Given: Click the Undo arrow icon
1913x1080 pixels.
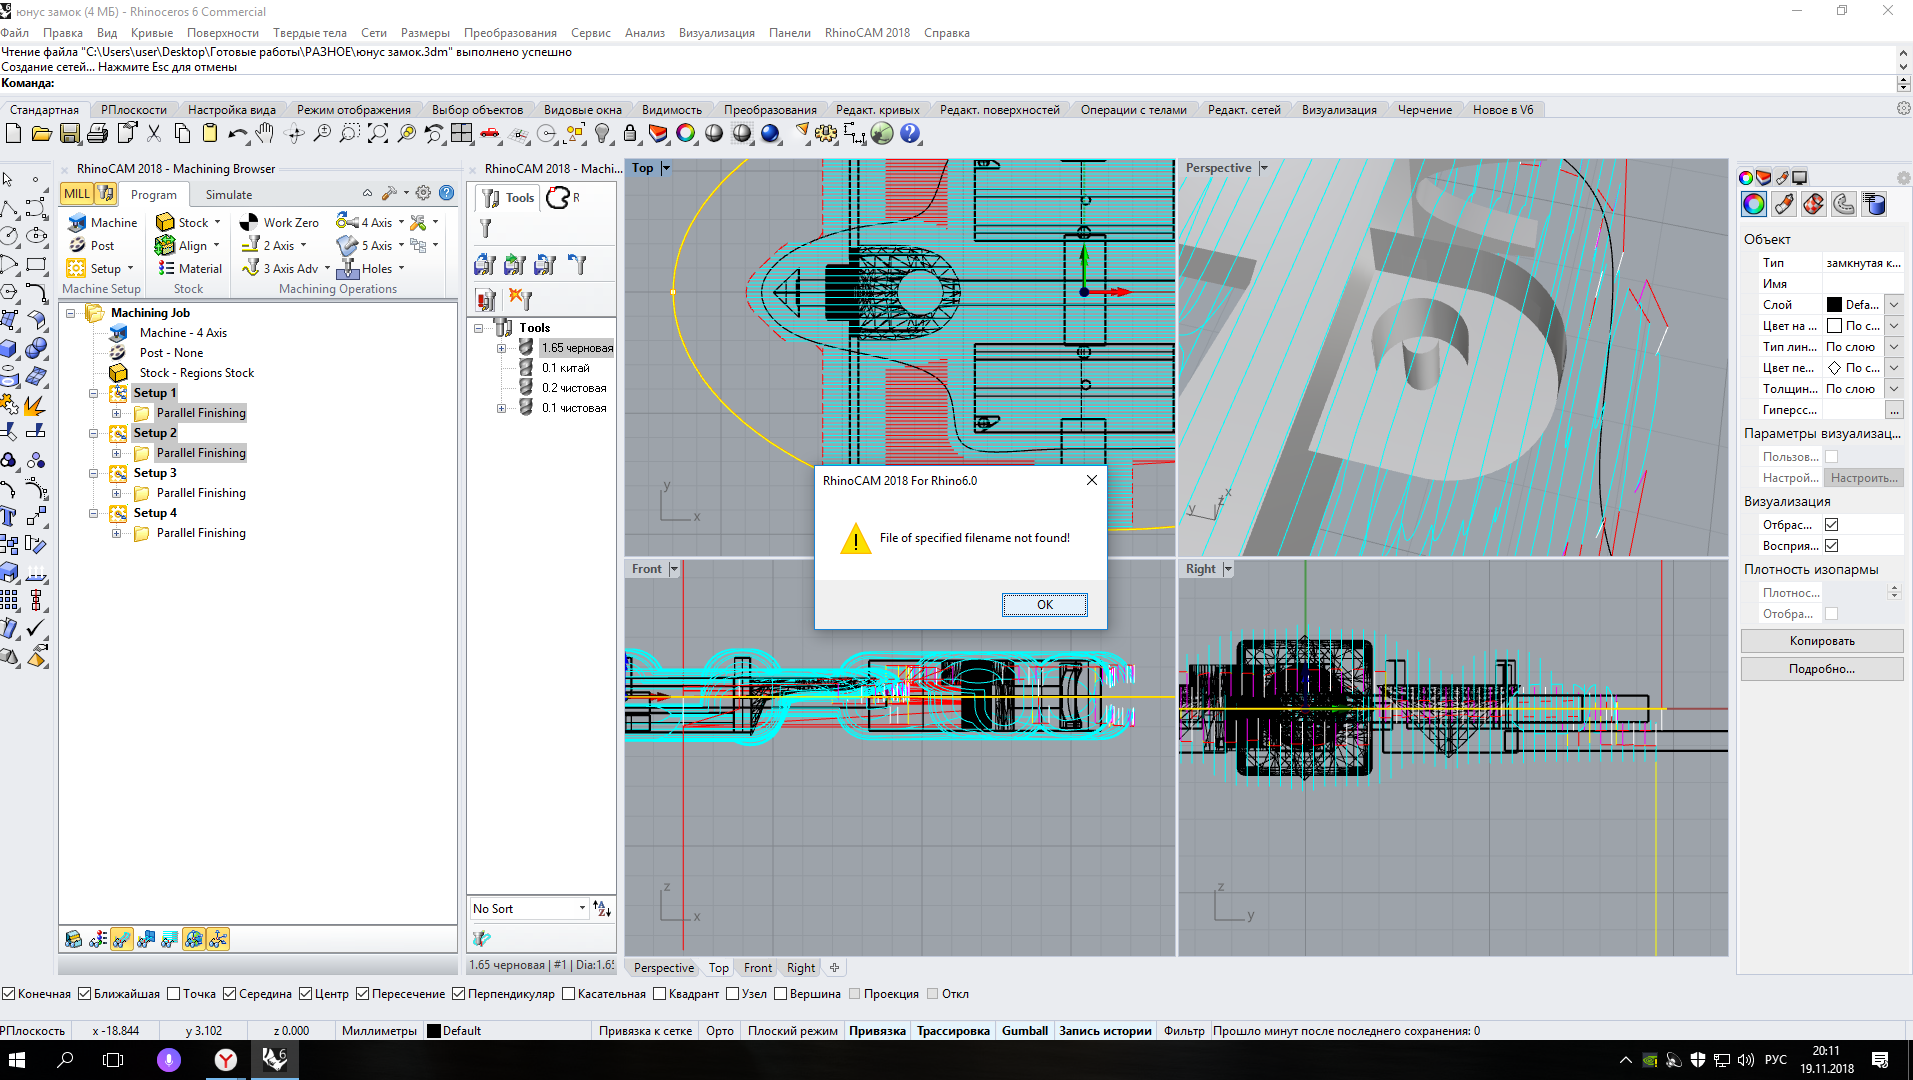Looking at the screenshot, I should click(237, 134).
